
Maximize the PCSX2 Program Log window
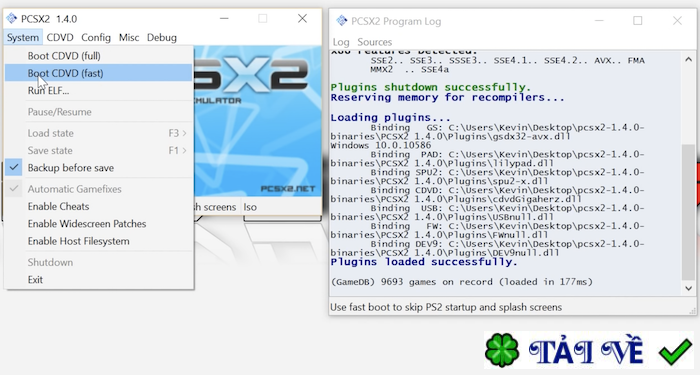click(x=638, y=21)
